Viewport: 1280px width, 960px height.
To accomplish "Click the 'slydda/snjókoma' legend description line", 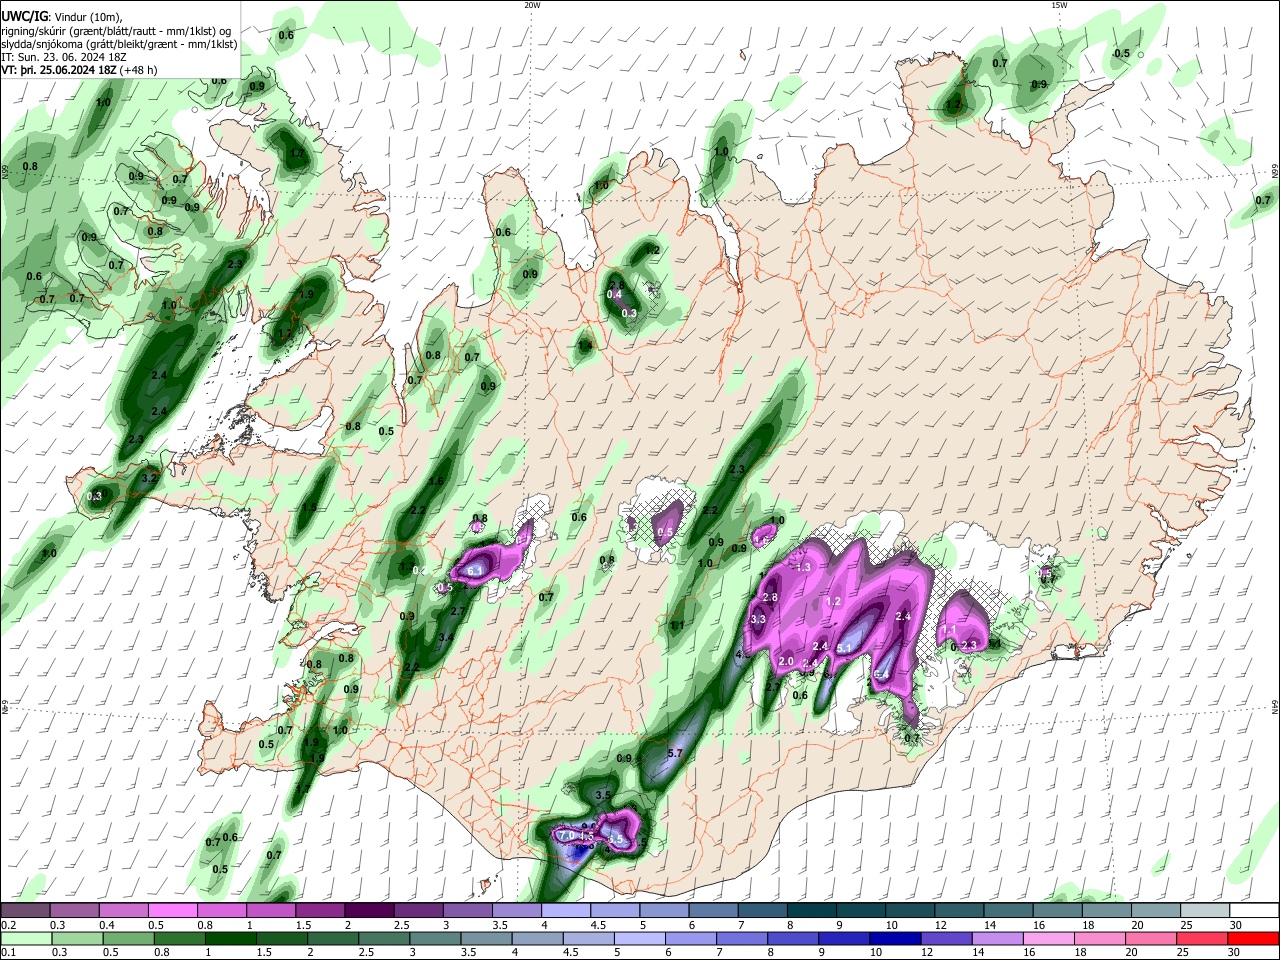I will click(x=119, y=44).
